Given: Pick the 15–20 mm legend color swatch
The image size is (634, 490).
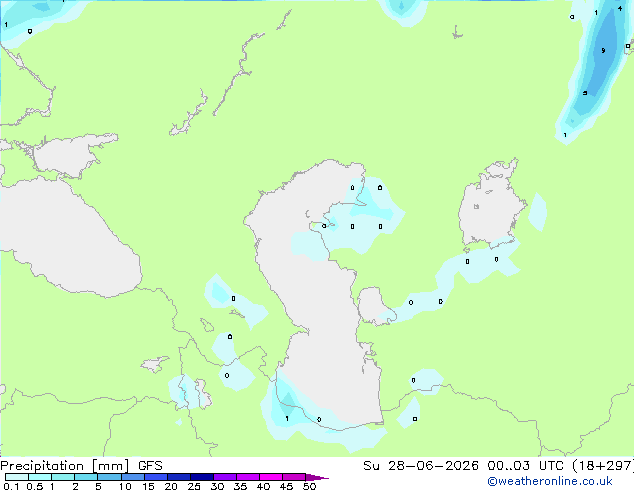Looking at the screenshot, I should (156, 477).
